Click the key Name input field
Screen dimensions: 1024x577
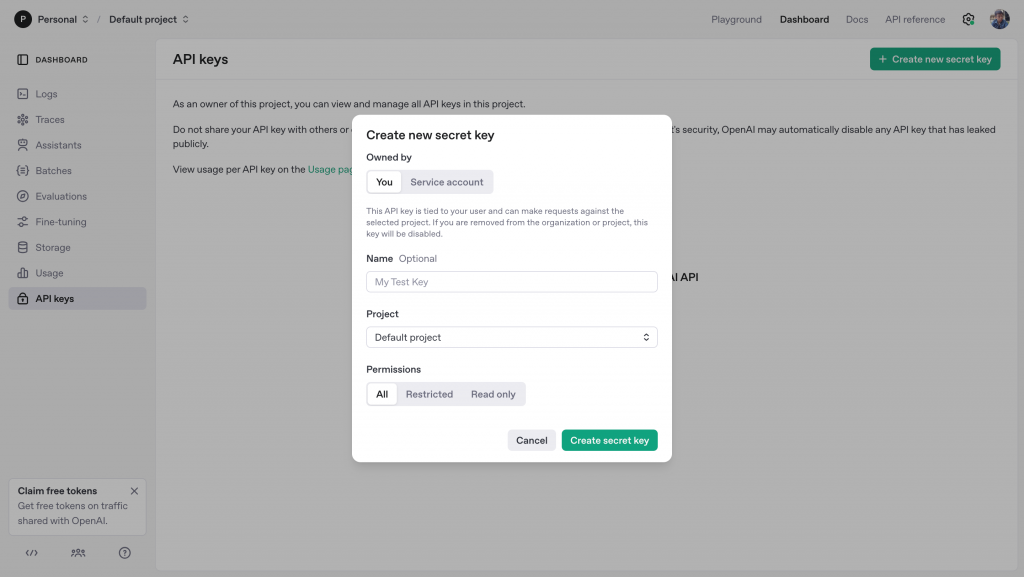click(511, 282)
